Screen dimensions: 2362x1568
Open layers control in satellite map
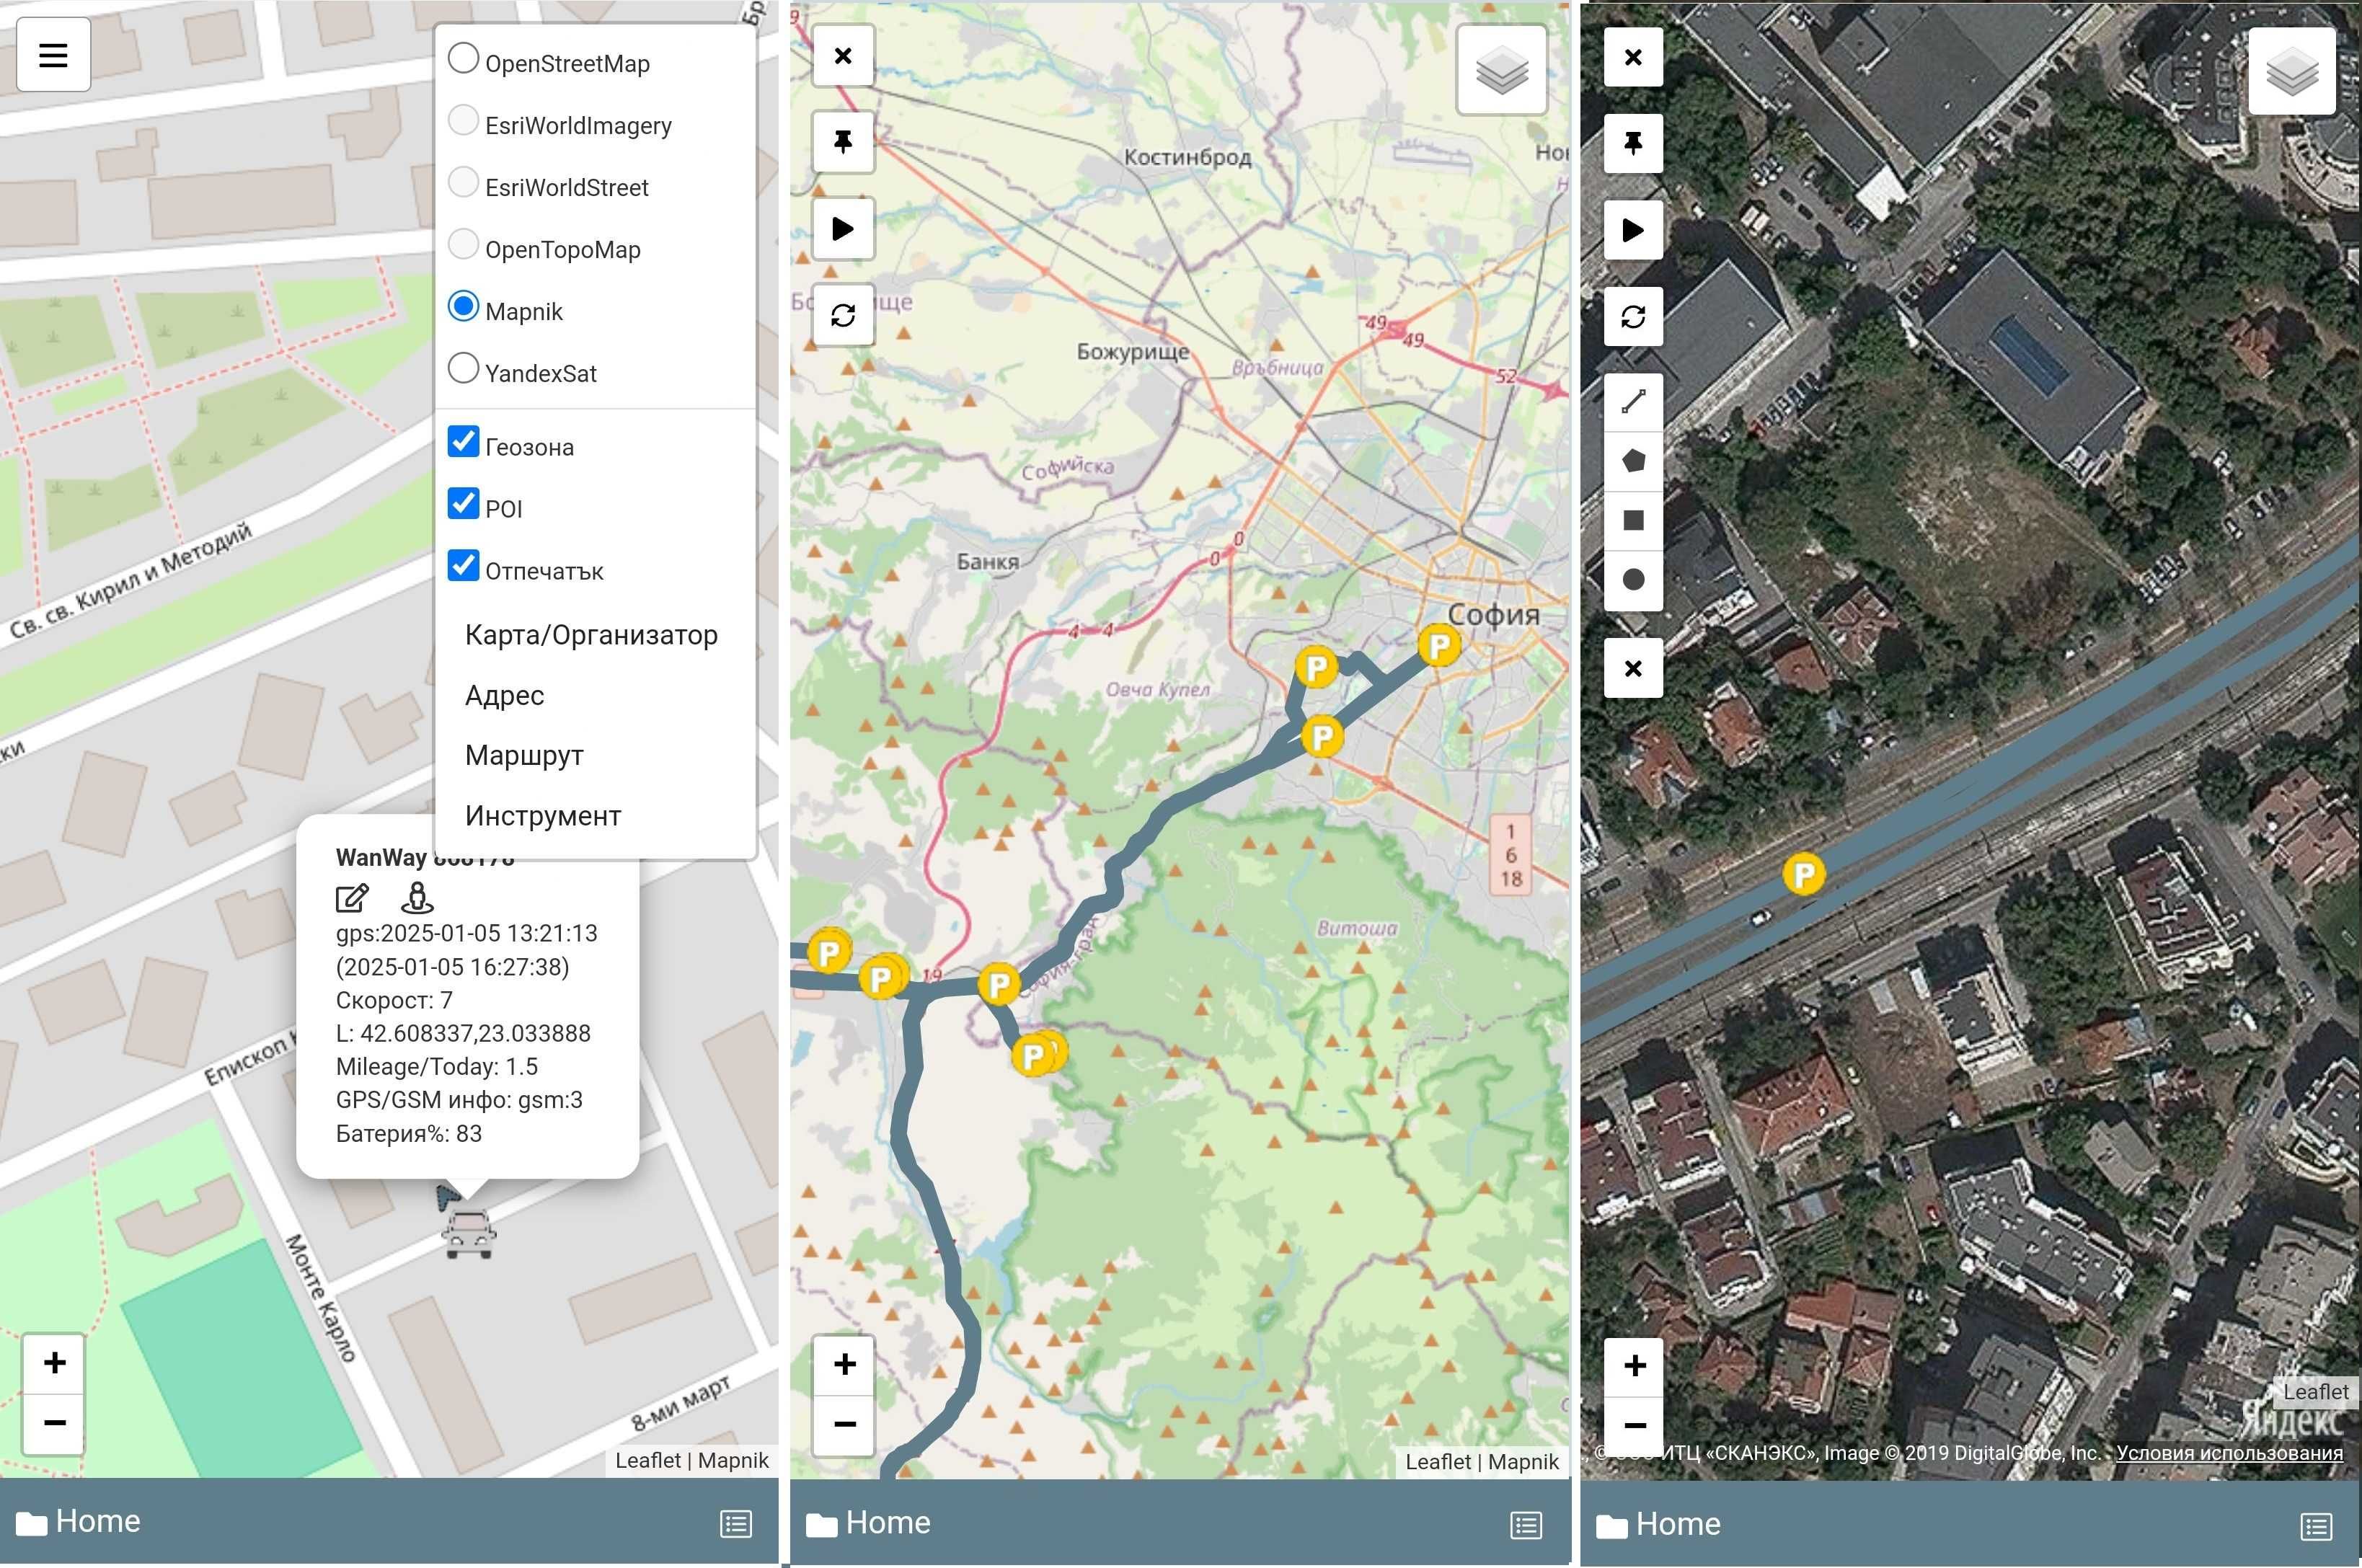[x=2292, y=72]
